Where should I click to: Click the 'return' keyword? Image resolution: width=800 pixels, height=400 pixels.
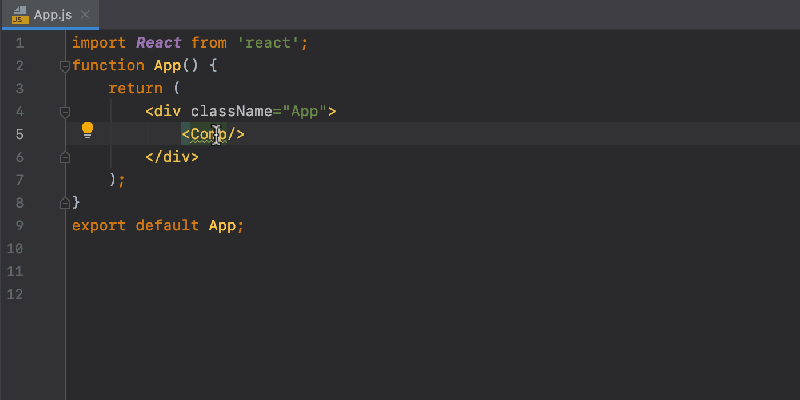pos(136,88)
